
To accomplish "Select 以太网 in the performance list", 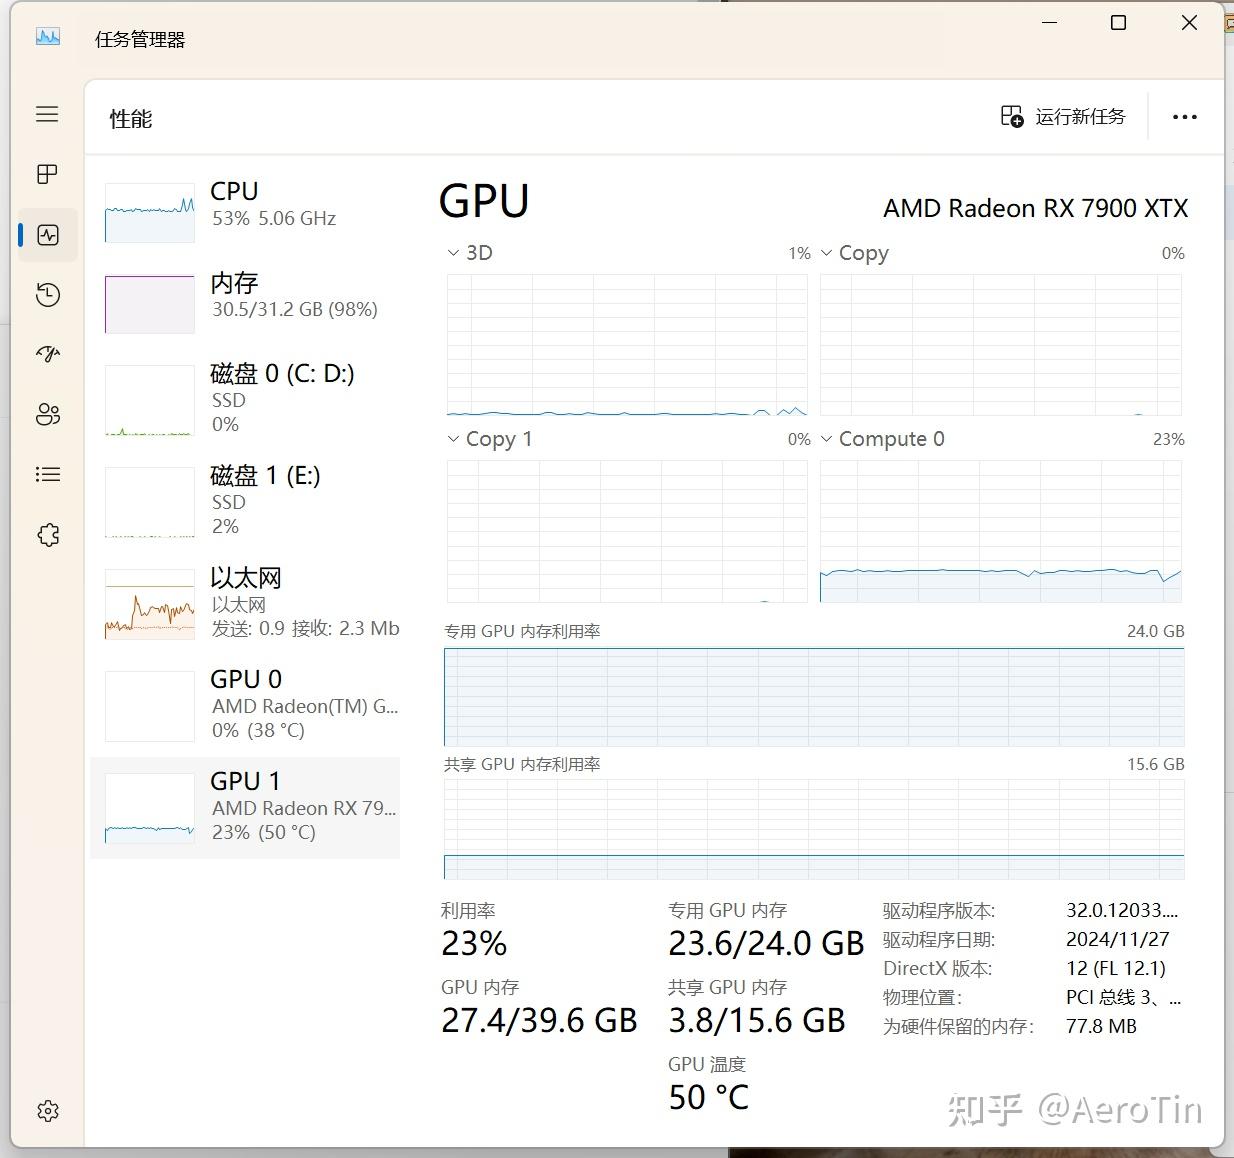I will click(250, 602).
